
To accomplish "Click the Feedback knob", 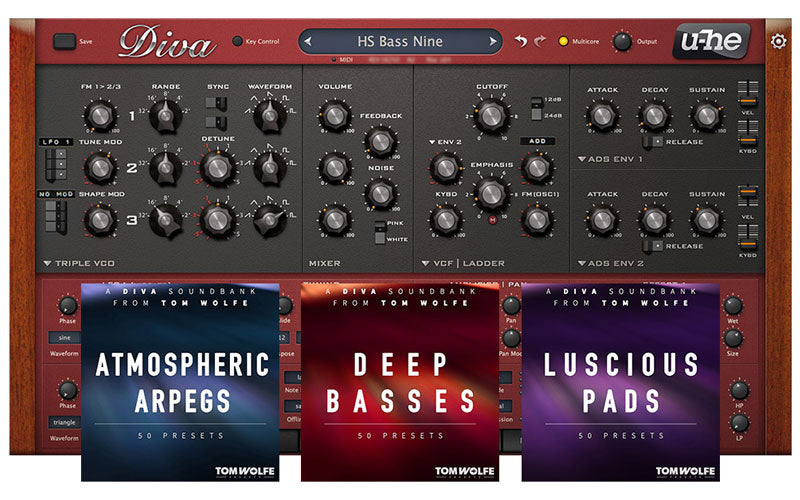I will point(381,141).
